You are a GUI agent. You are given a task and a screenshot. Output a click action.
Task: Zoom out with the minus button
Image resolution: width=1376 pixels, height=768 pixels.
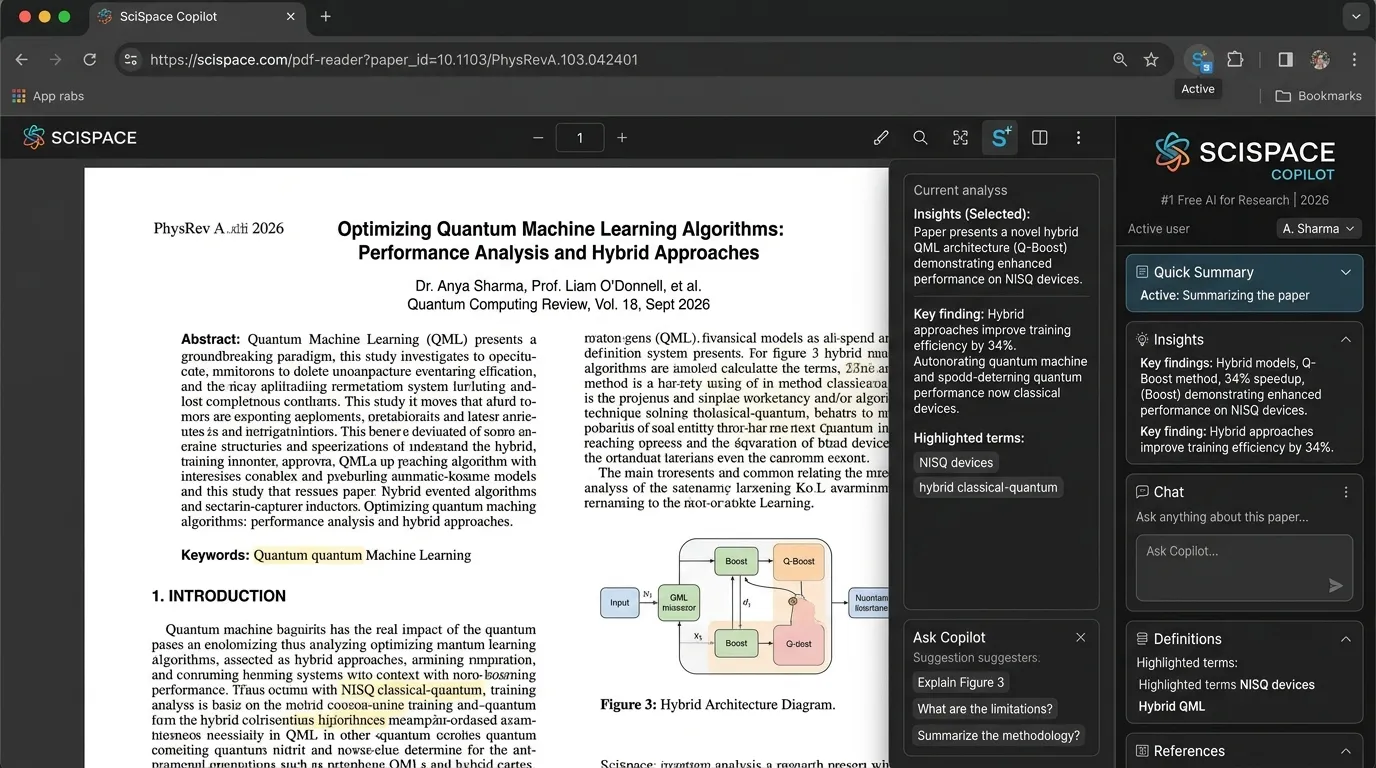coord(538,138)
